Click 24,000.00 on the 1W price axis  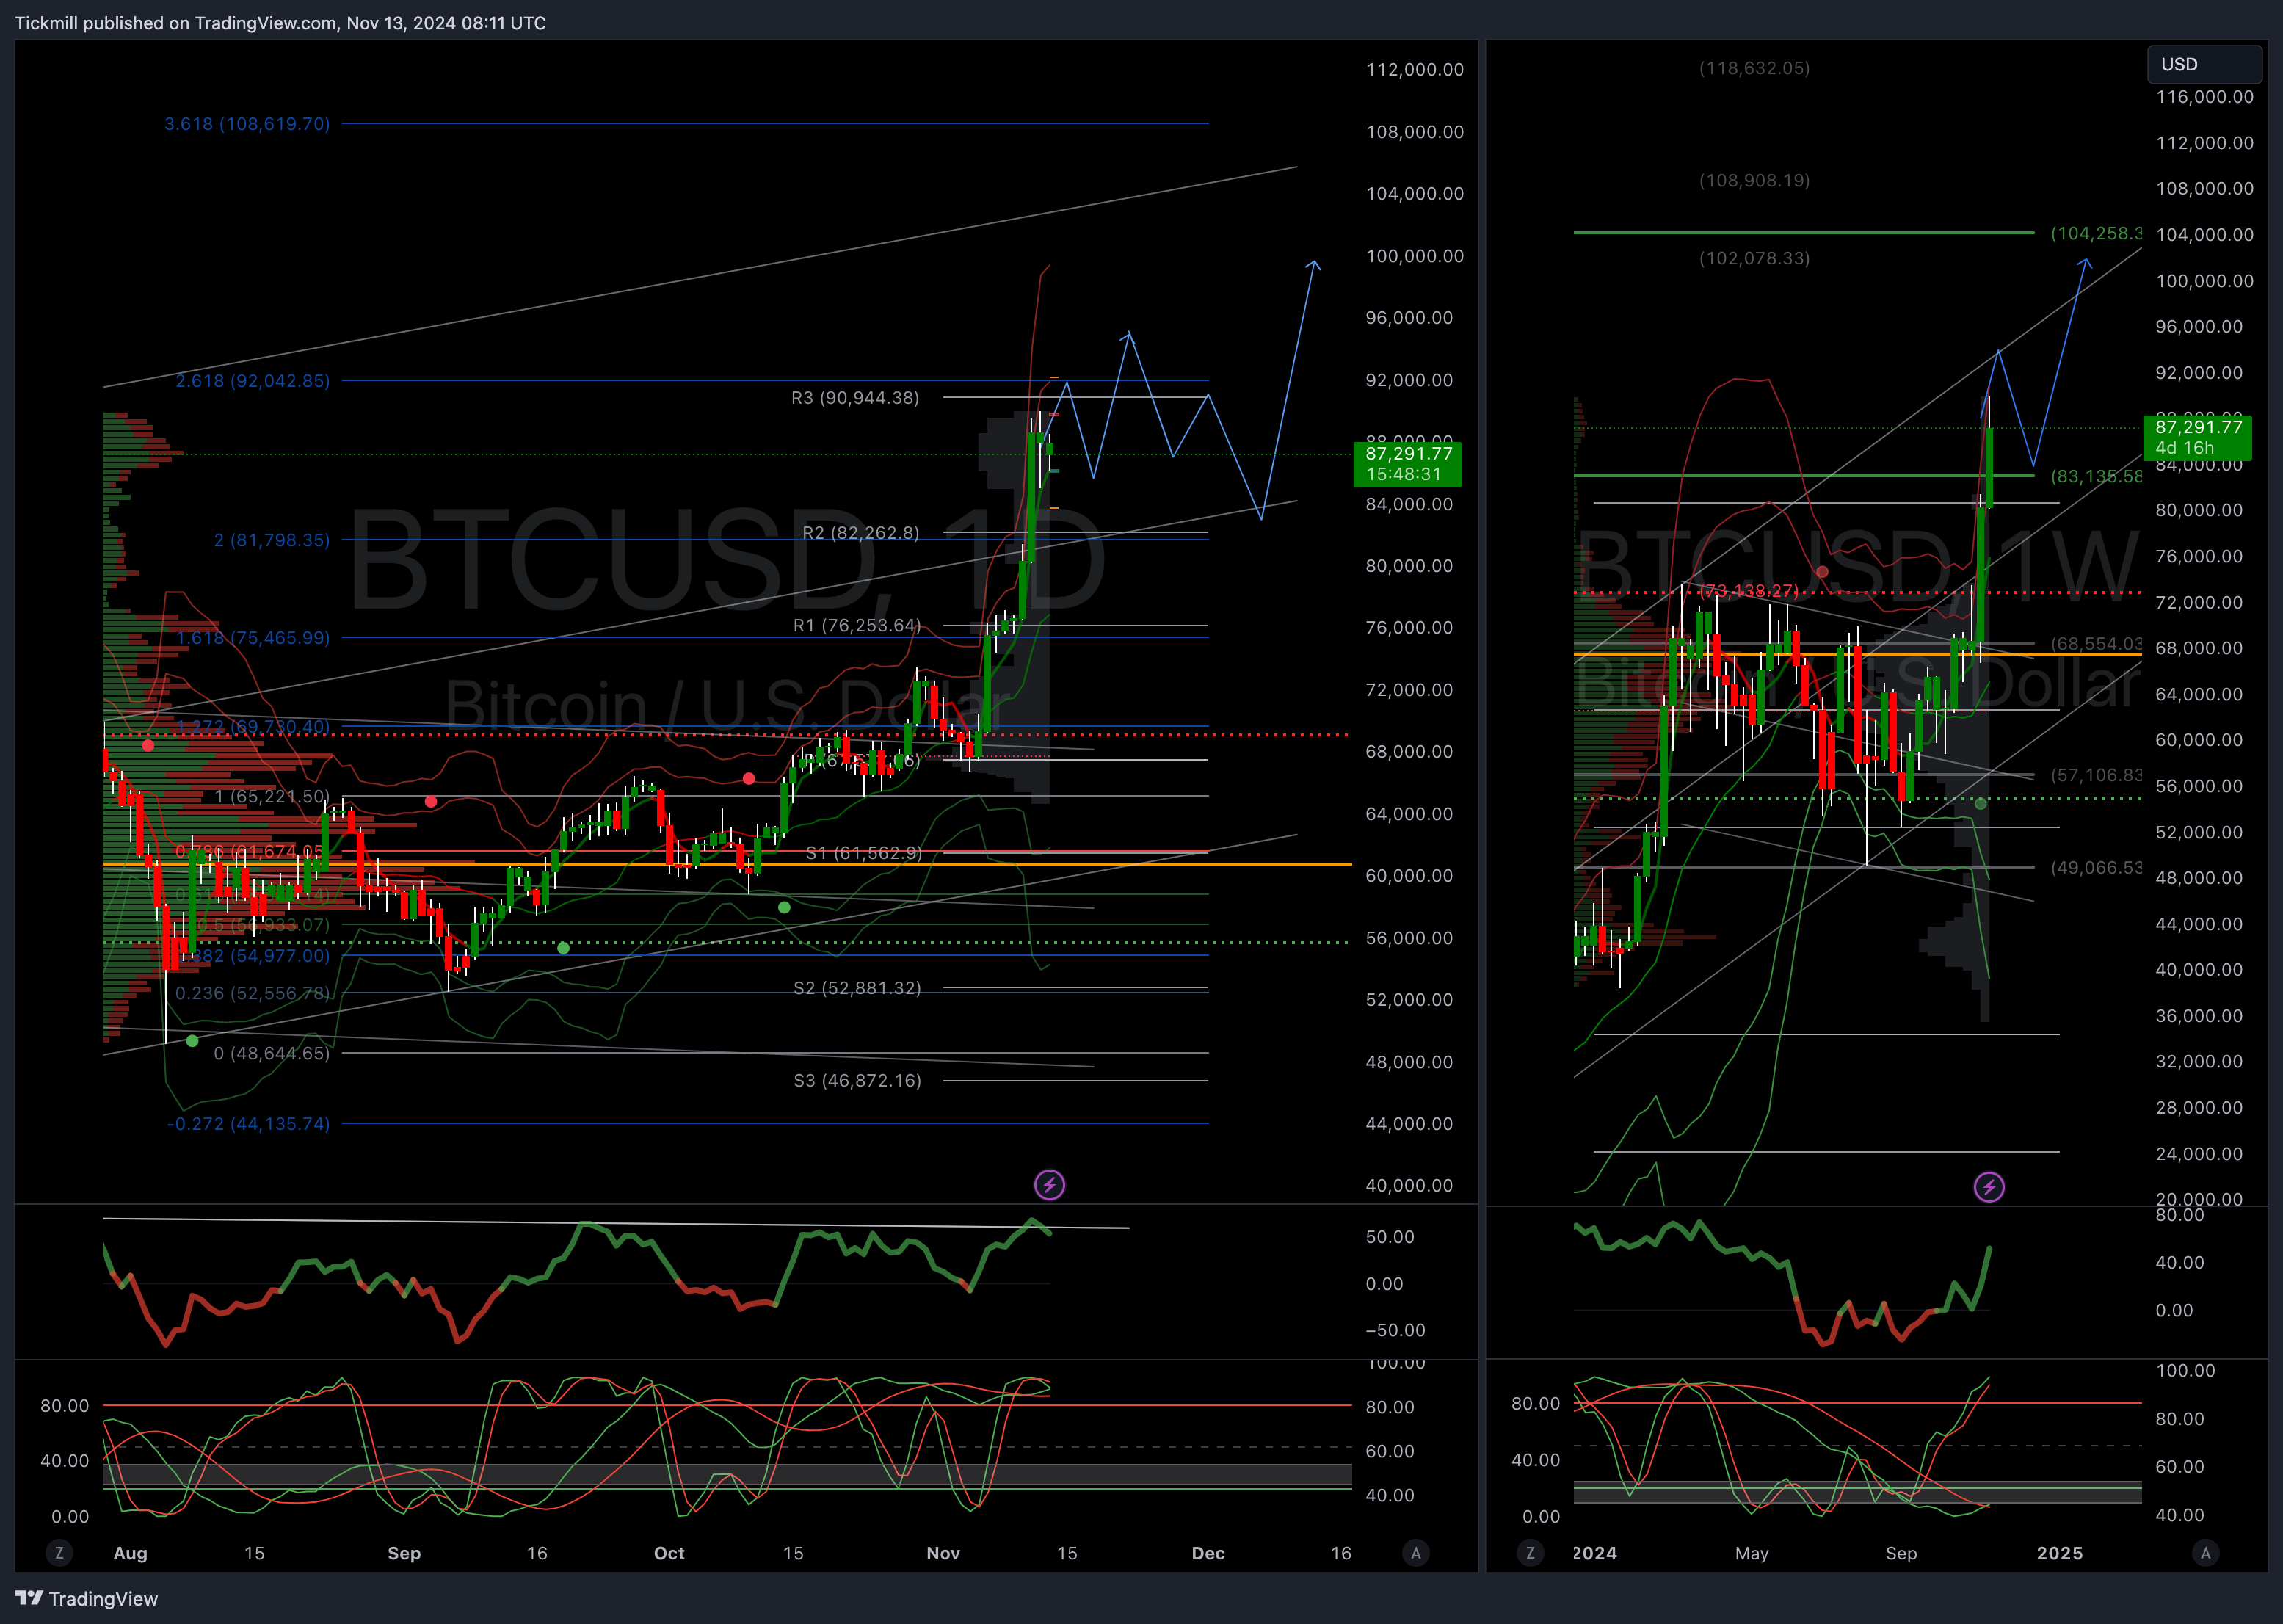pyautogui.click(x=2200, y=1153)
